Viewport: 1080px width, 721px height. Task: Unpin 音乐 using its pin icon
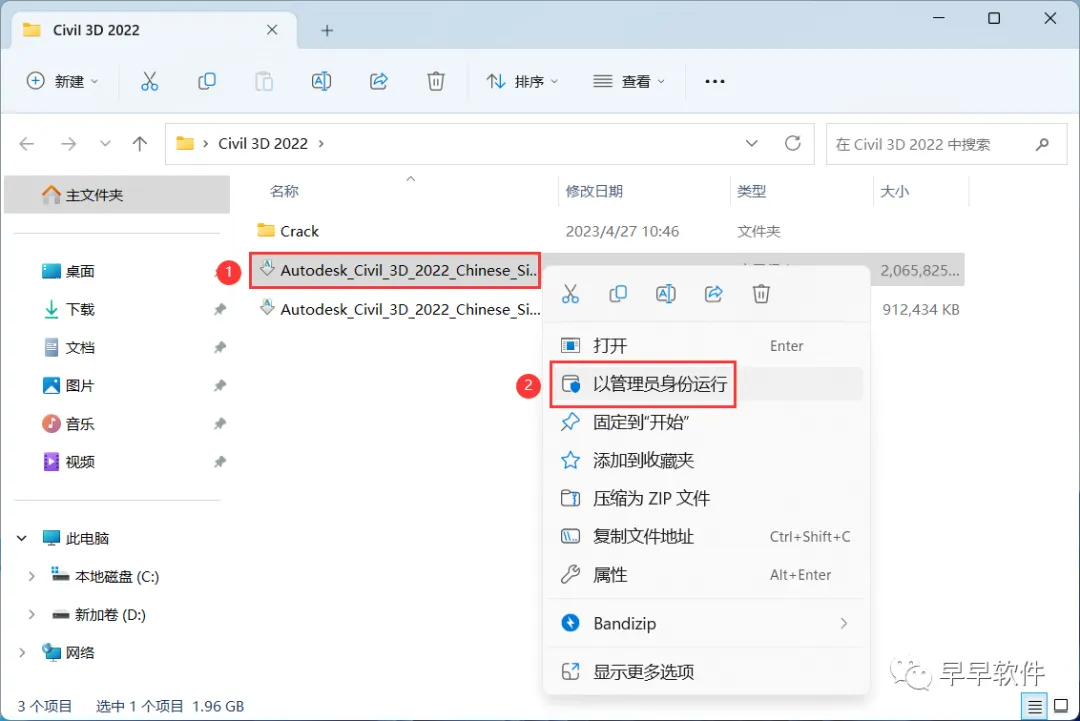click(x=220, y=424)
